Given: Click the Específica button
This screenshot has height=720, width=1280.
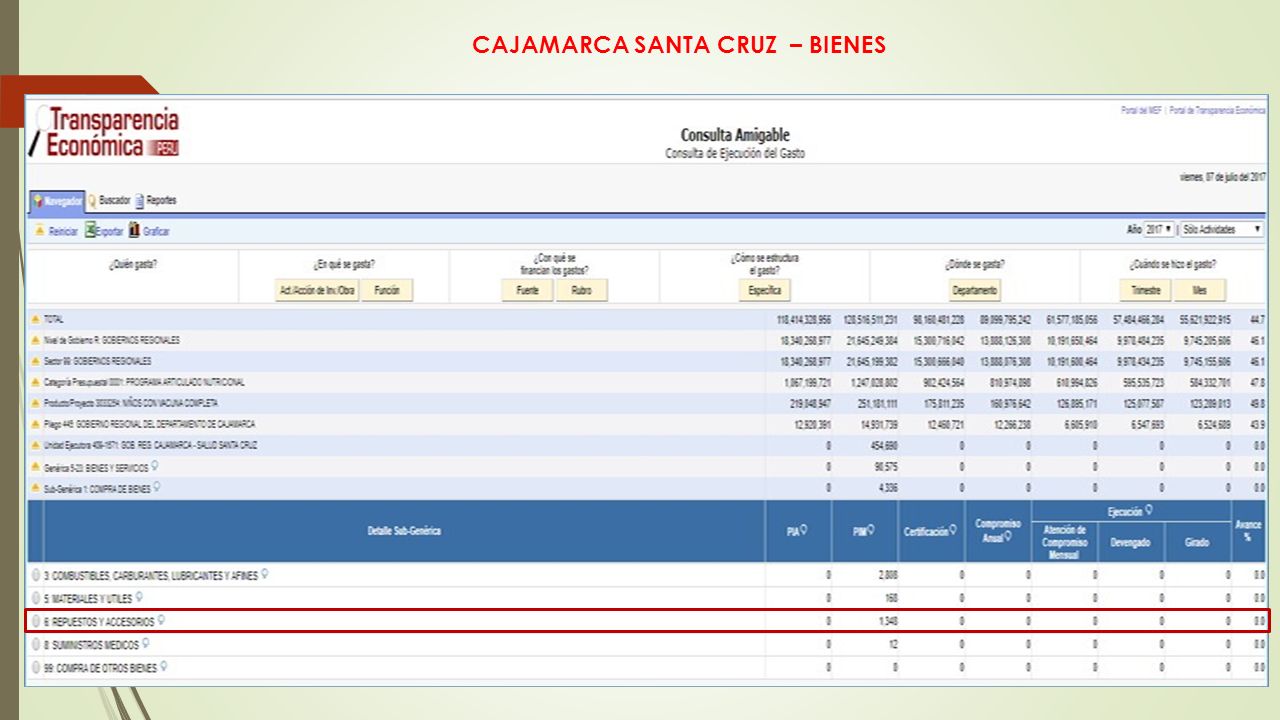Looking at the screenshot, I should (764, 290).
